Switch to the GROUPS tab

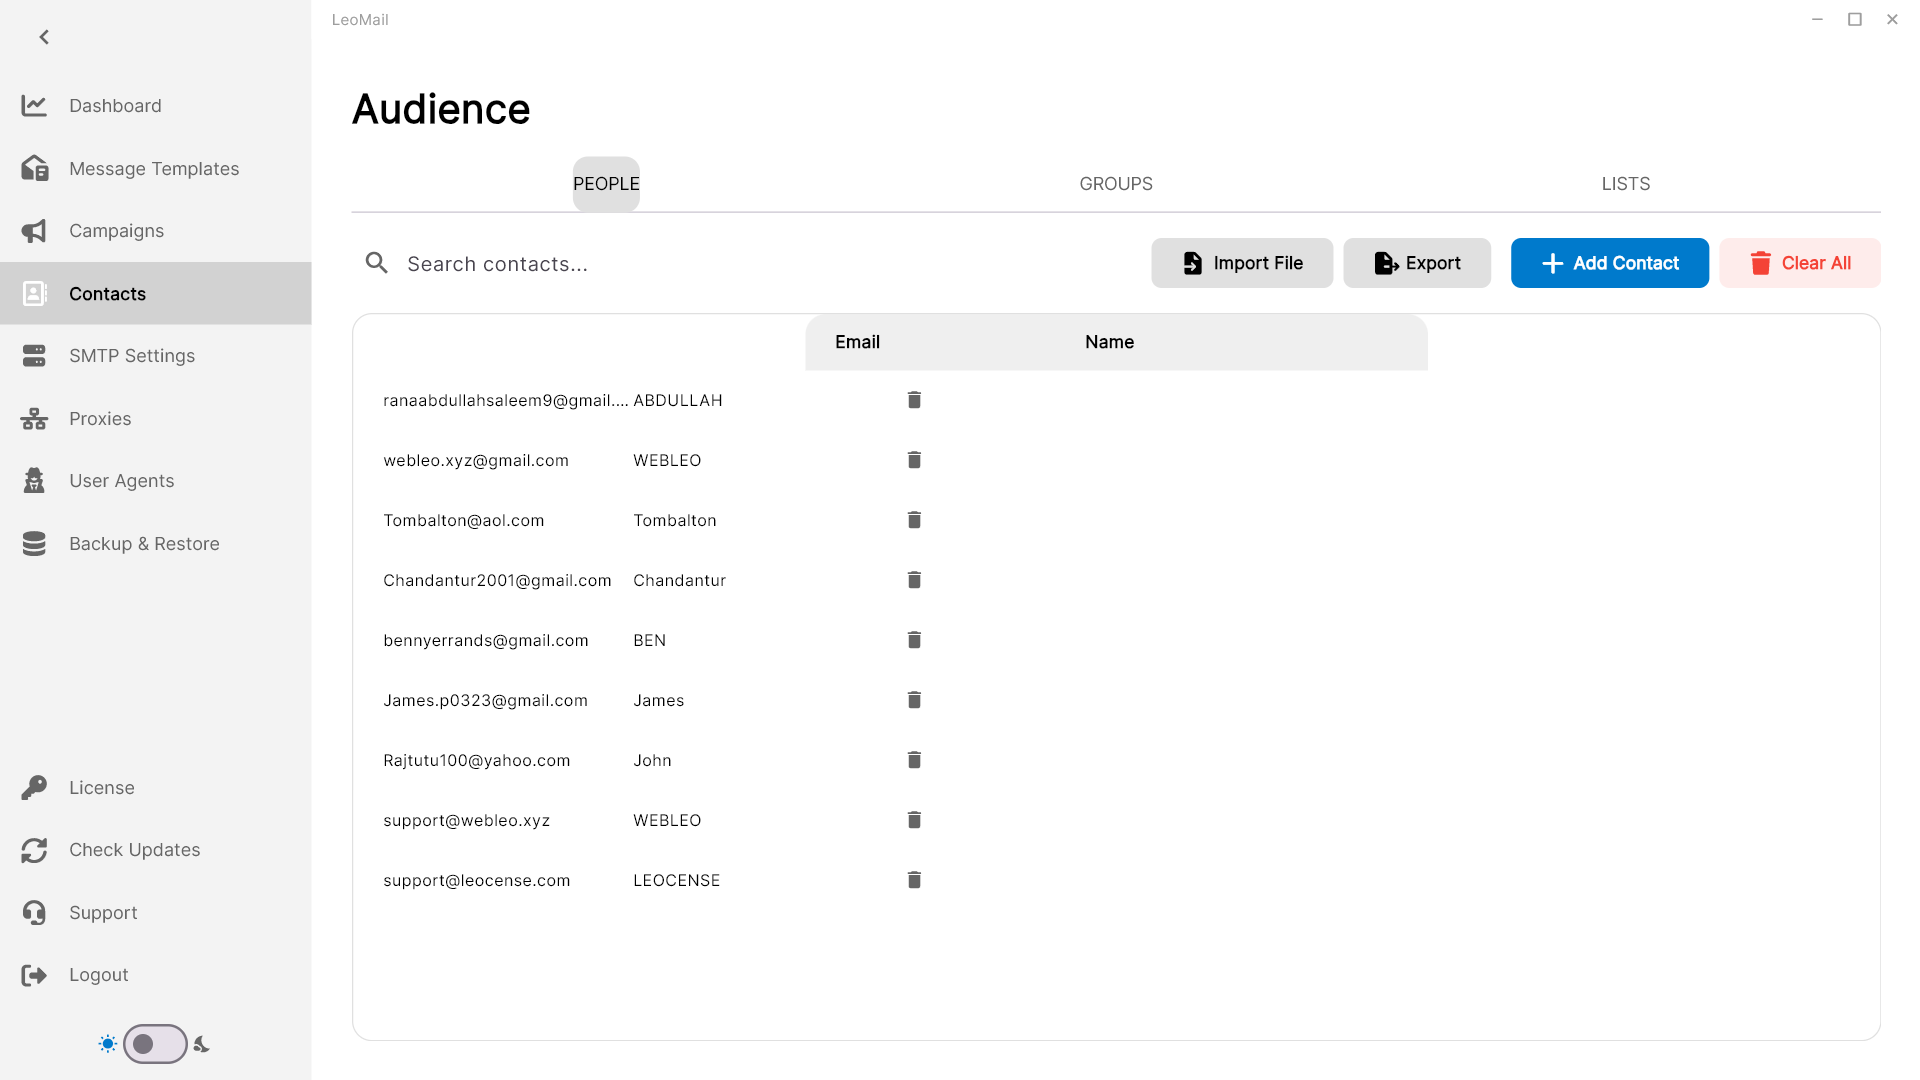point(1116,184)
